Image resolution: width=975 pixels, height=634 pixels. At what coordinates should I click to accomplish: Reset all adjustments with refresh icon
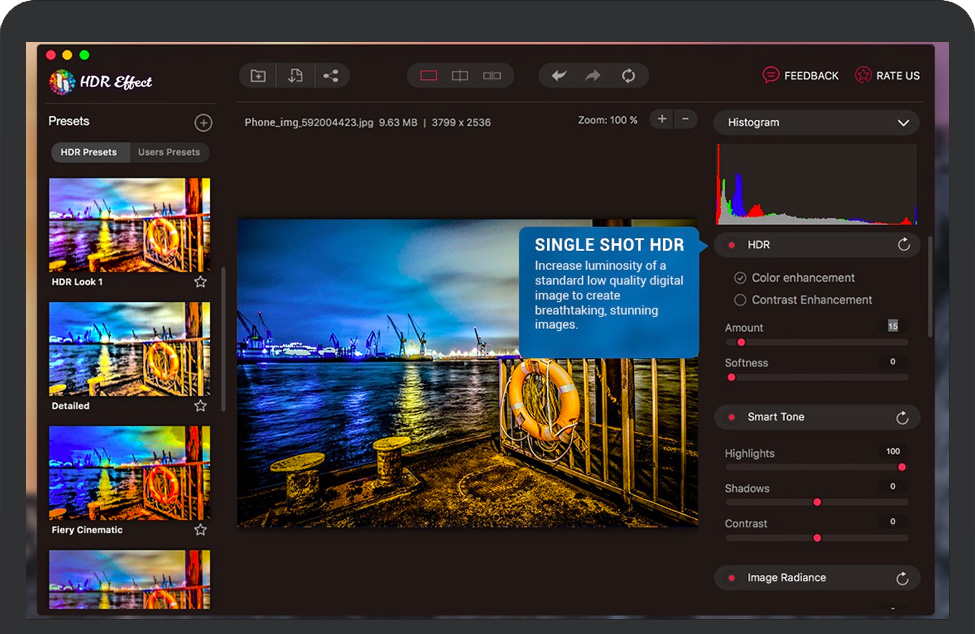(628, 76)
